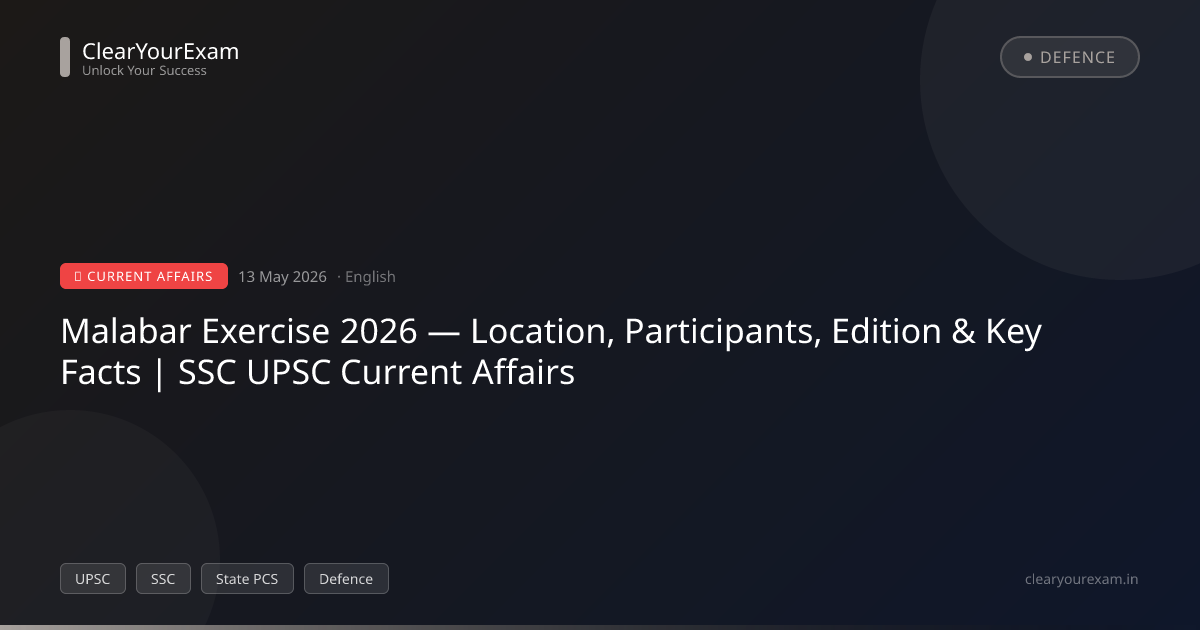Image resolution: width=1200 pixels, height=630 pixels.
Task: Choose the Defence tag chip
Action: pyautogui.click(x=346, y=579)
